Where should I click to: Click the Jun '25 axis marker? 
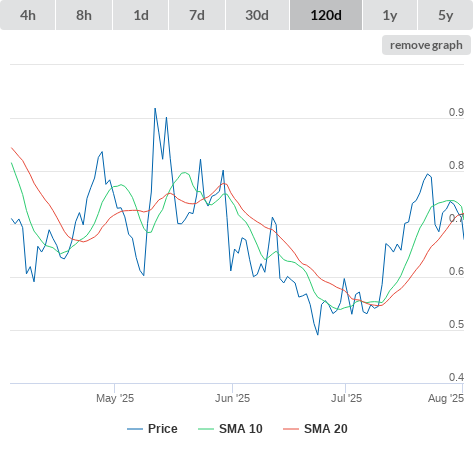click(x=232, y=398)
